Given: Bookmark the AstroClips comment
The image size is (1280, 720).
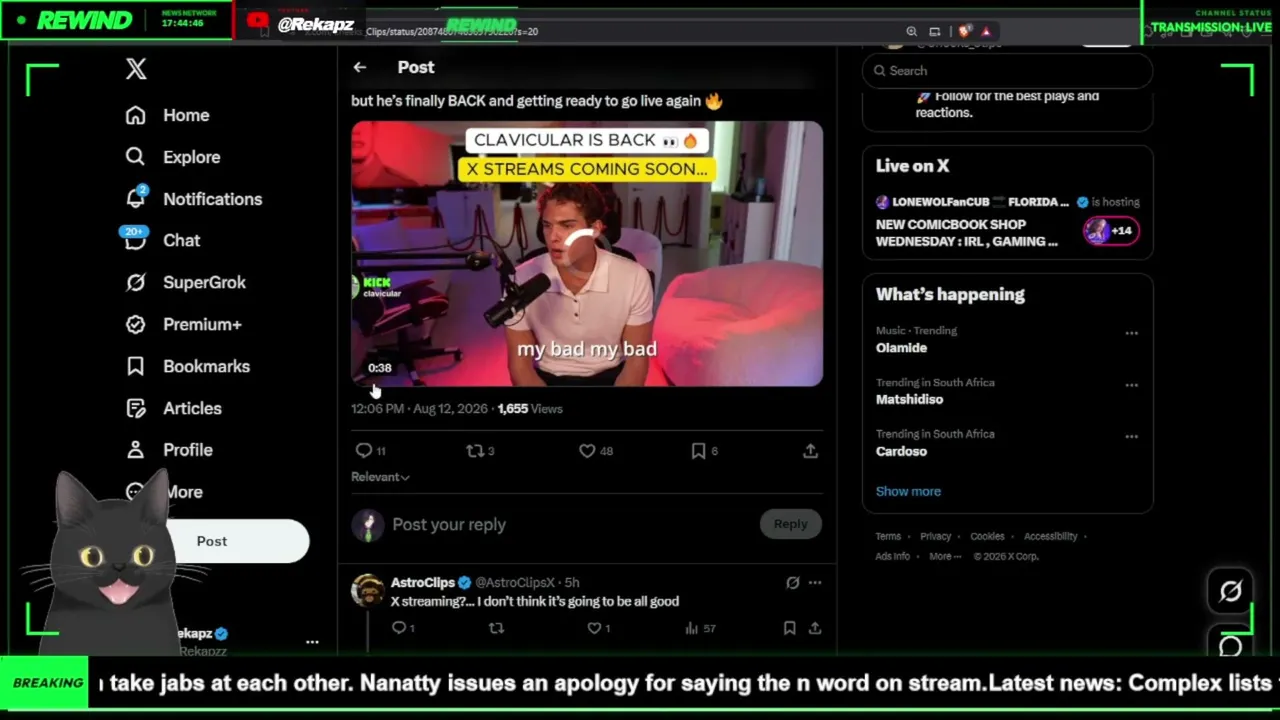Looking at the screenshot, I should click(x=789, y=628).
